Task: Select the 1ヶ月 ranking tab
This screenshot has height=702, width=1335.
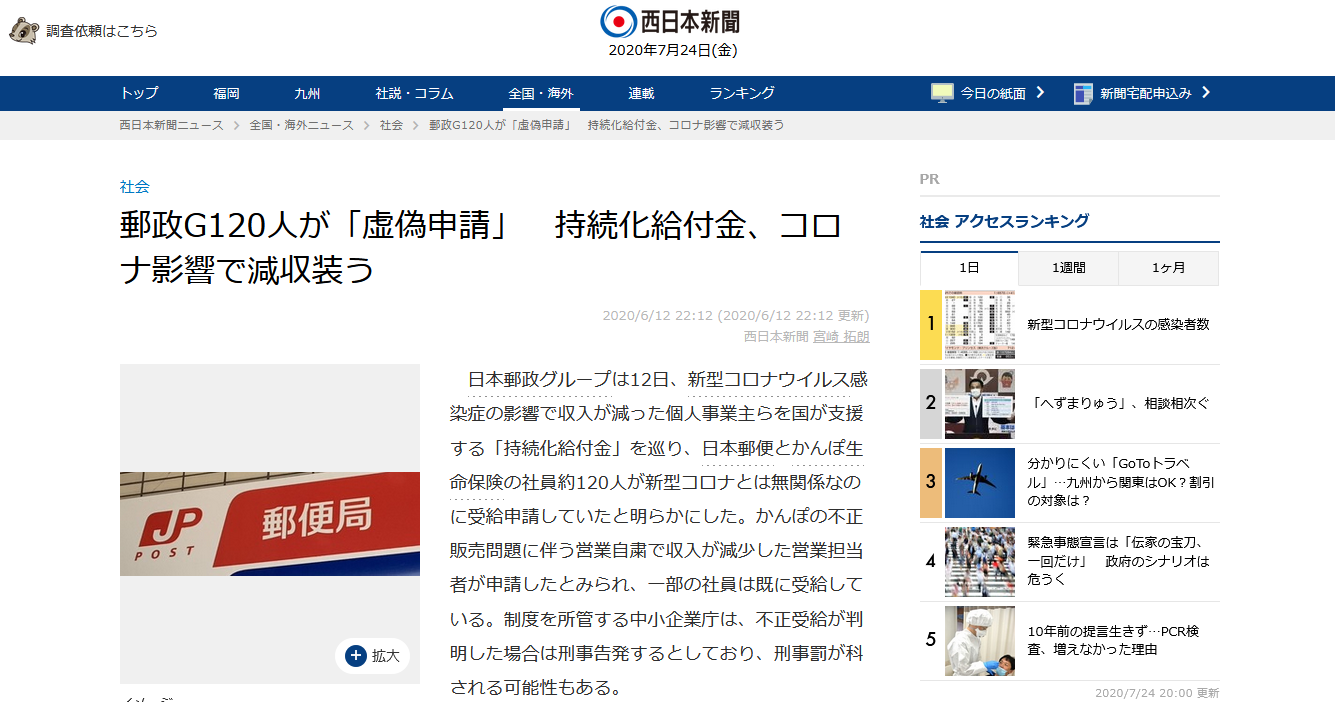Action: click(x=1168, y=268)
